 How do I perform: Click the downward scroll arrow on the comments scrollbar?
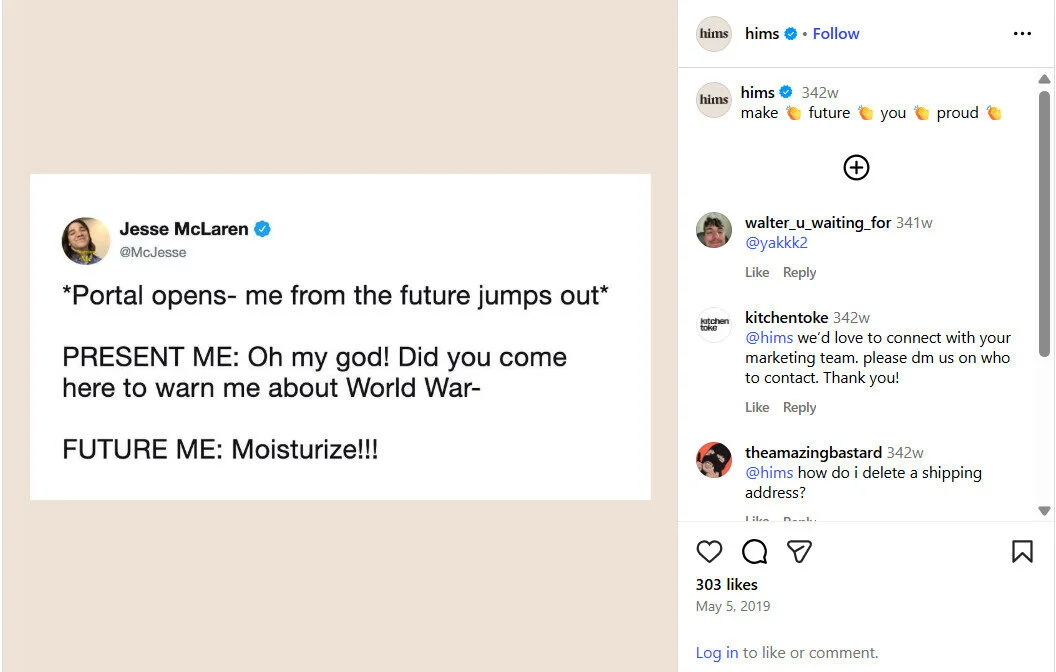coord(1046,511)
